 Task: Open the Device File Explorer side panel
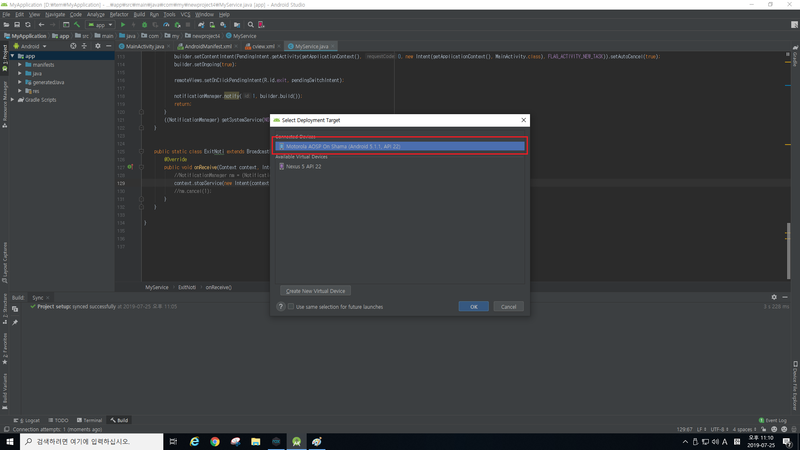[795, 385]
